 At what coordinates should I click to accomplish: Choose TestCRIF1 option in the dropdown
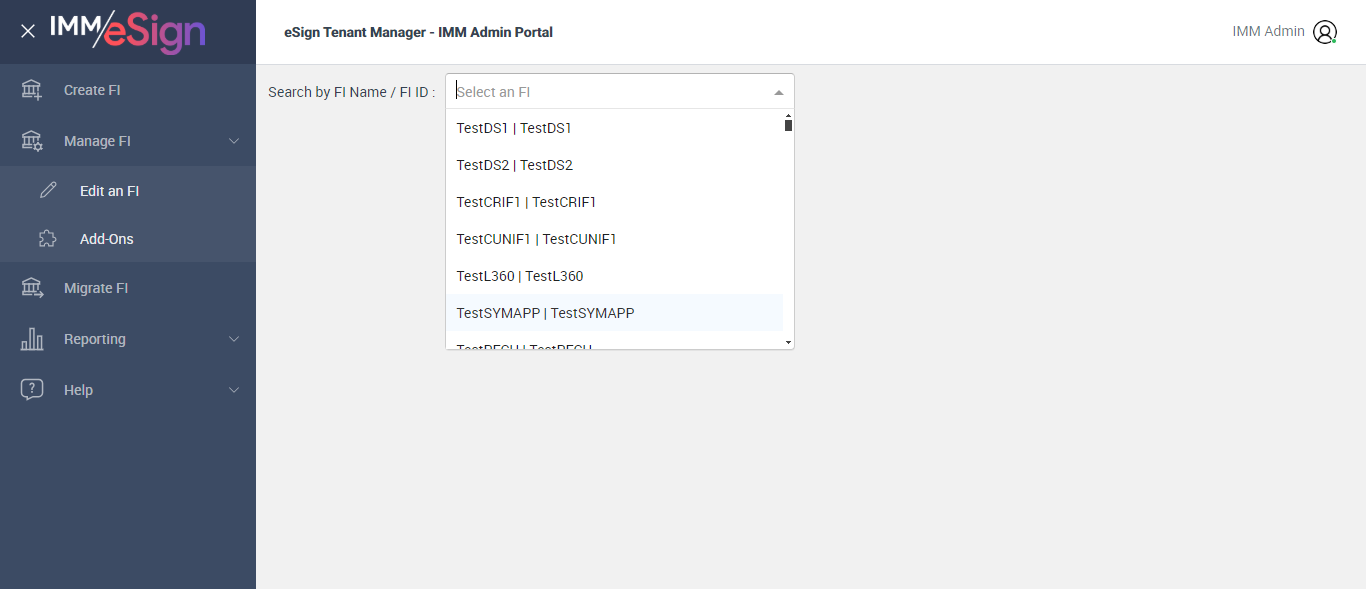click(526, 202)
